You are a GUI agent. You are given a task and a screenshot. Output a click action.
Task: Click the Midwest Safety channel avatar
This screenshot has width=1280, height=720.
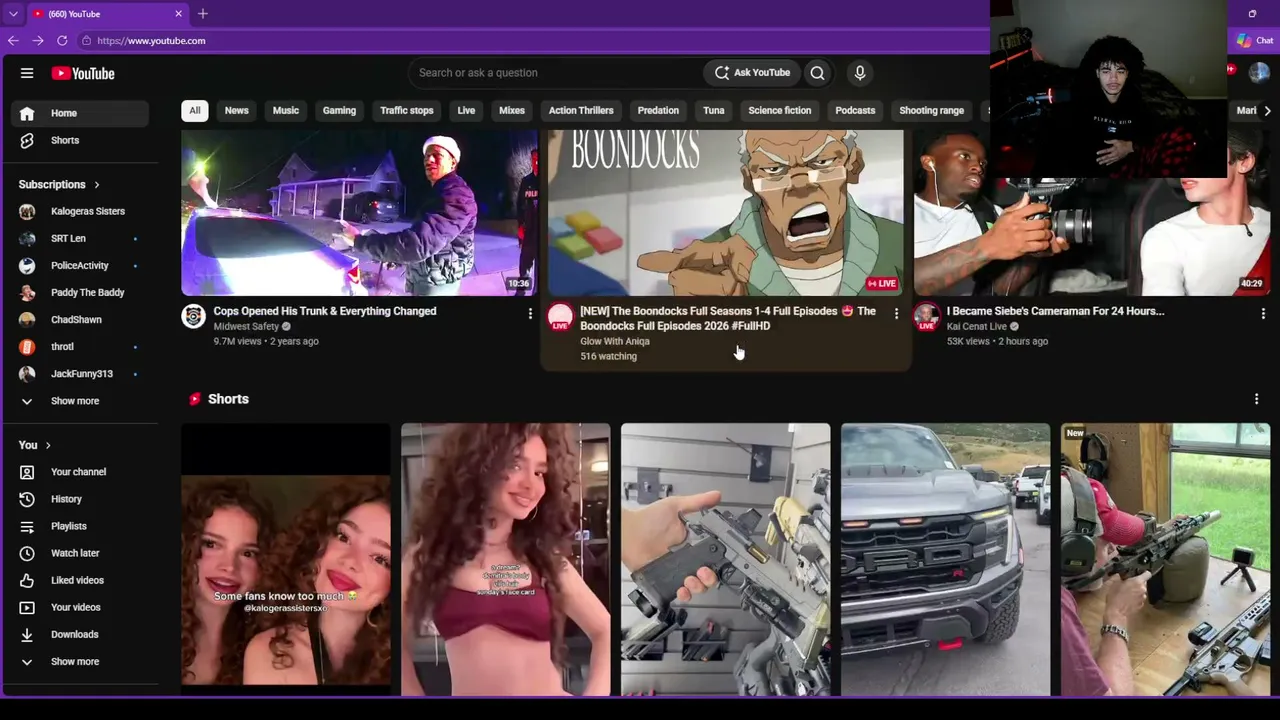pyautogui.click(x=193, y=317)
